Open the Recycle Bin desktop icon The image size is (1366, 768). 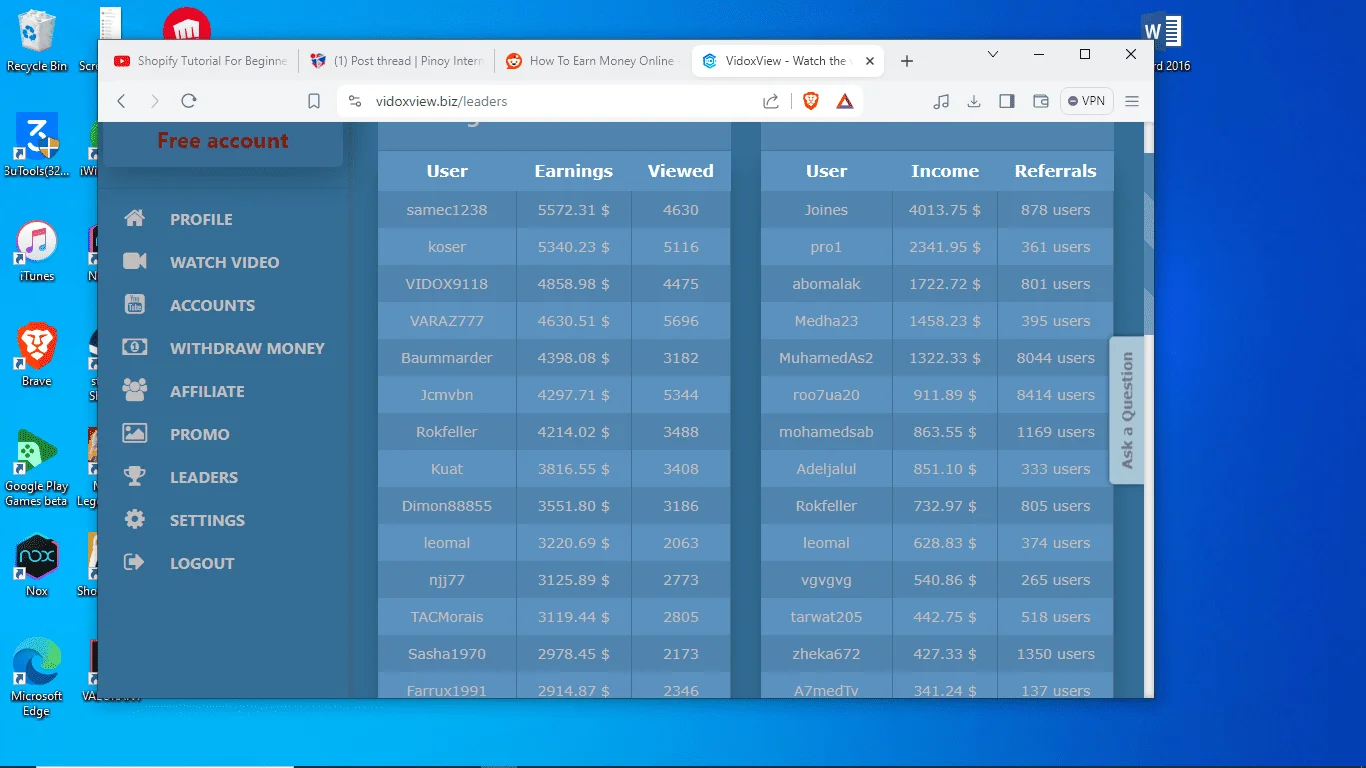[x=37, y=42]
